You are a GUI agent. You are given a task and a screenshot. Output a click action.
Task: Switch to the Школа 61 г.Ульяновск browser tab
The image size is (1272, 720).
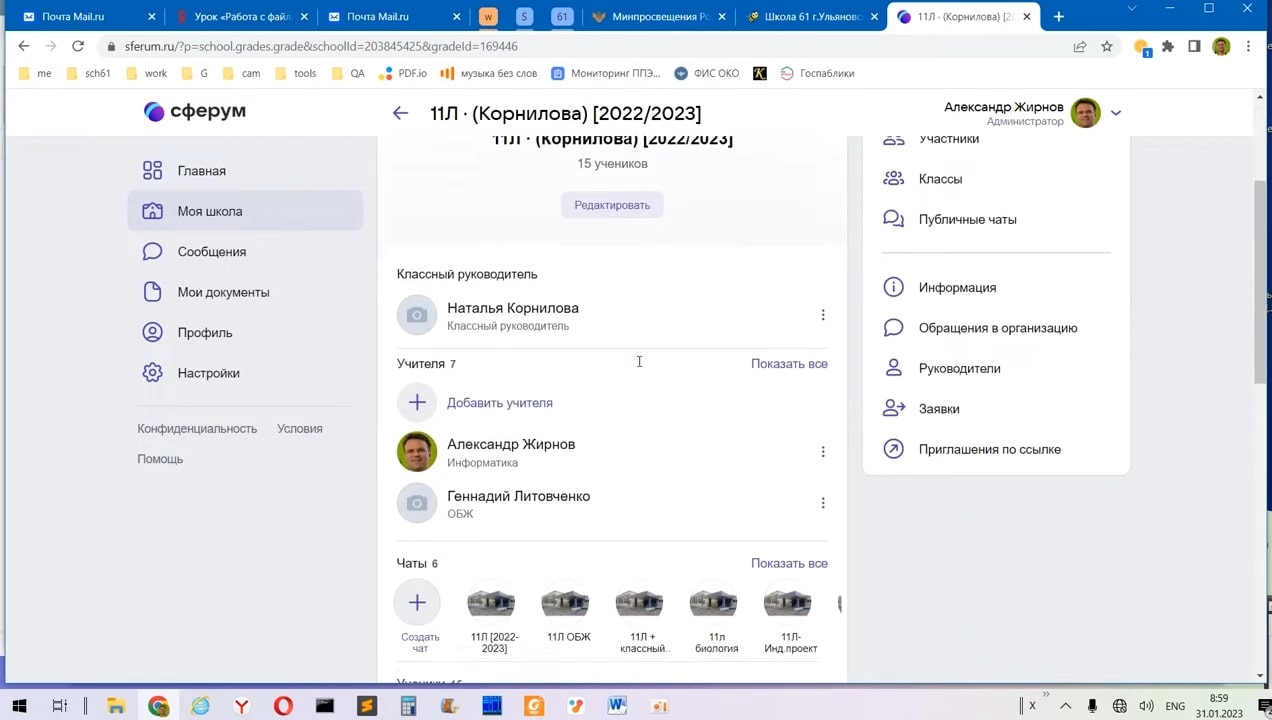(x=811, y=16)
